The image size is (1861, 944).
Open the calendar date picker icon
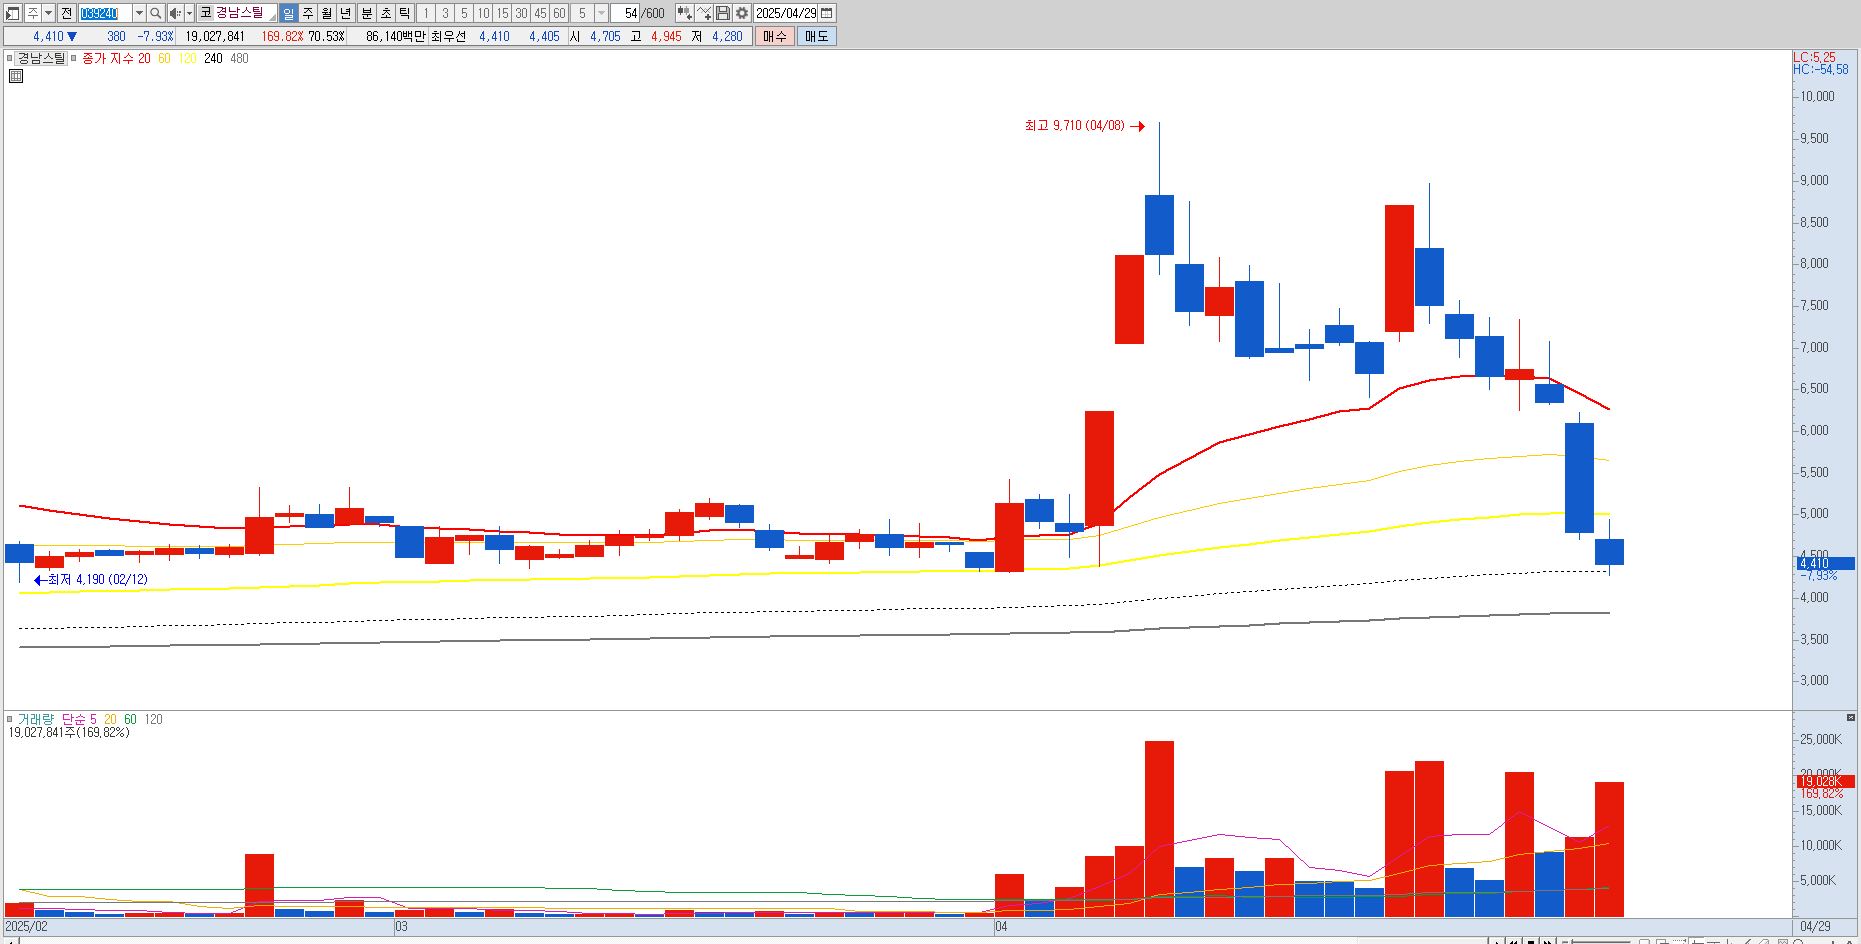pyautogui.click(x=826, y=13)
